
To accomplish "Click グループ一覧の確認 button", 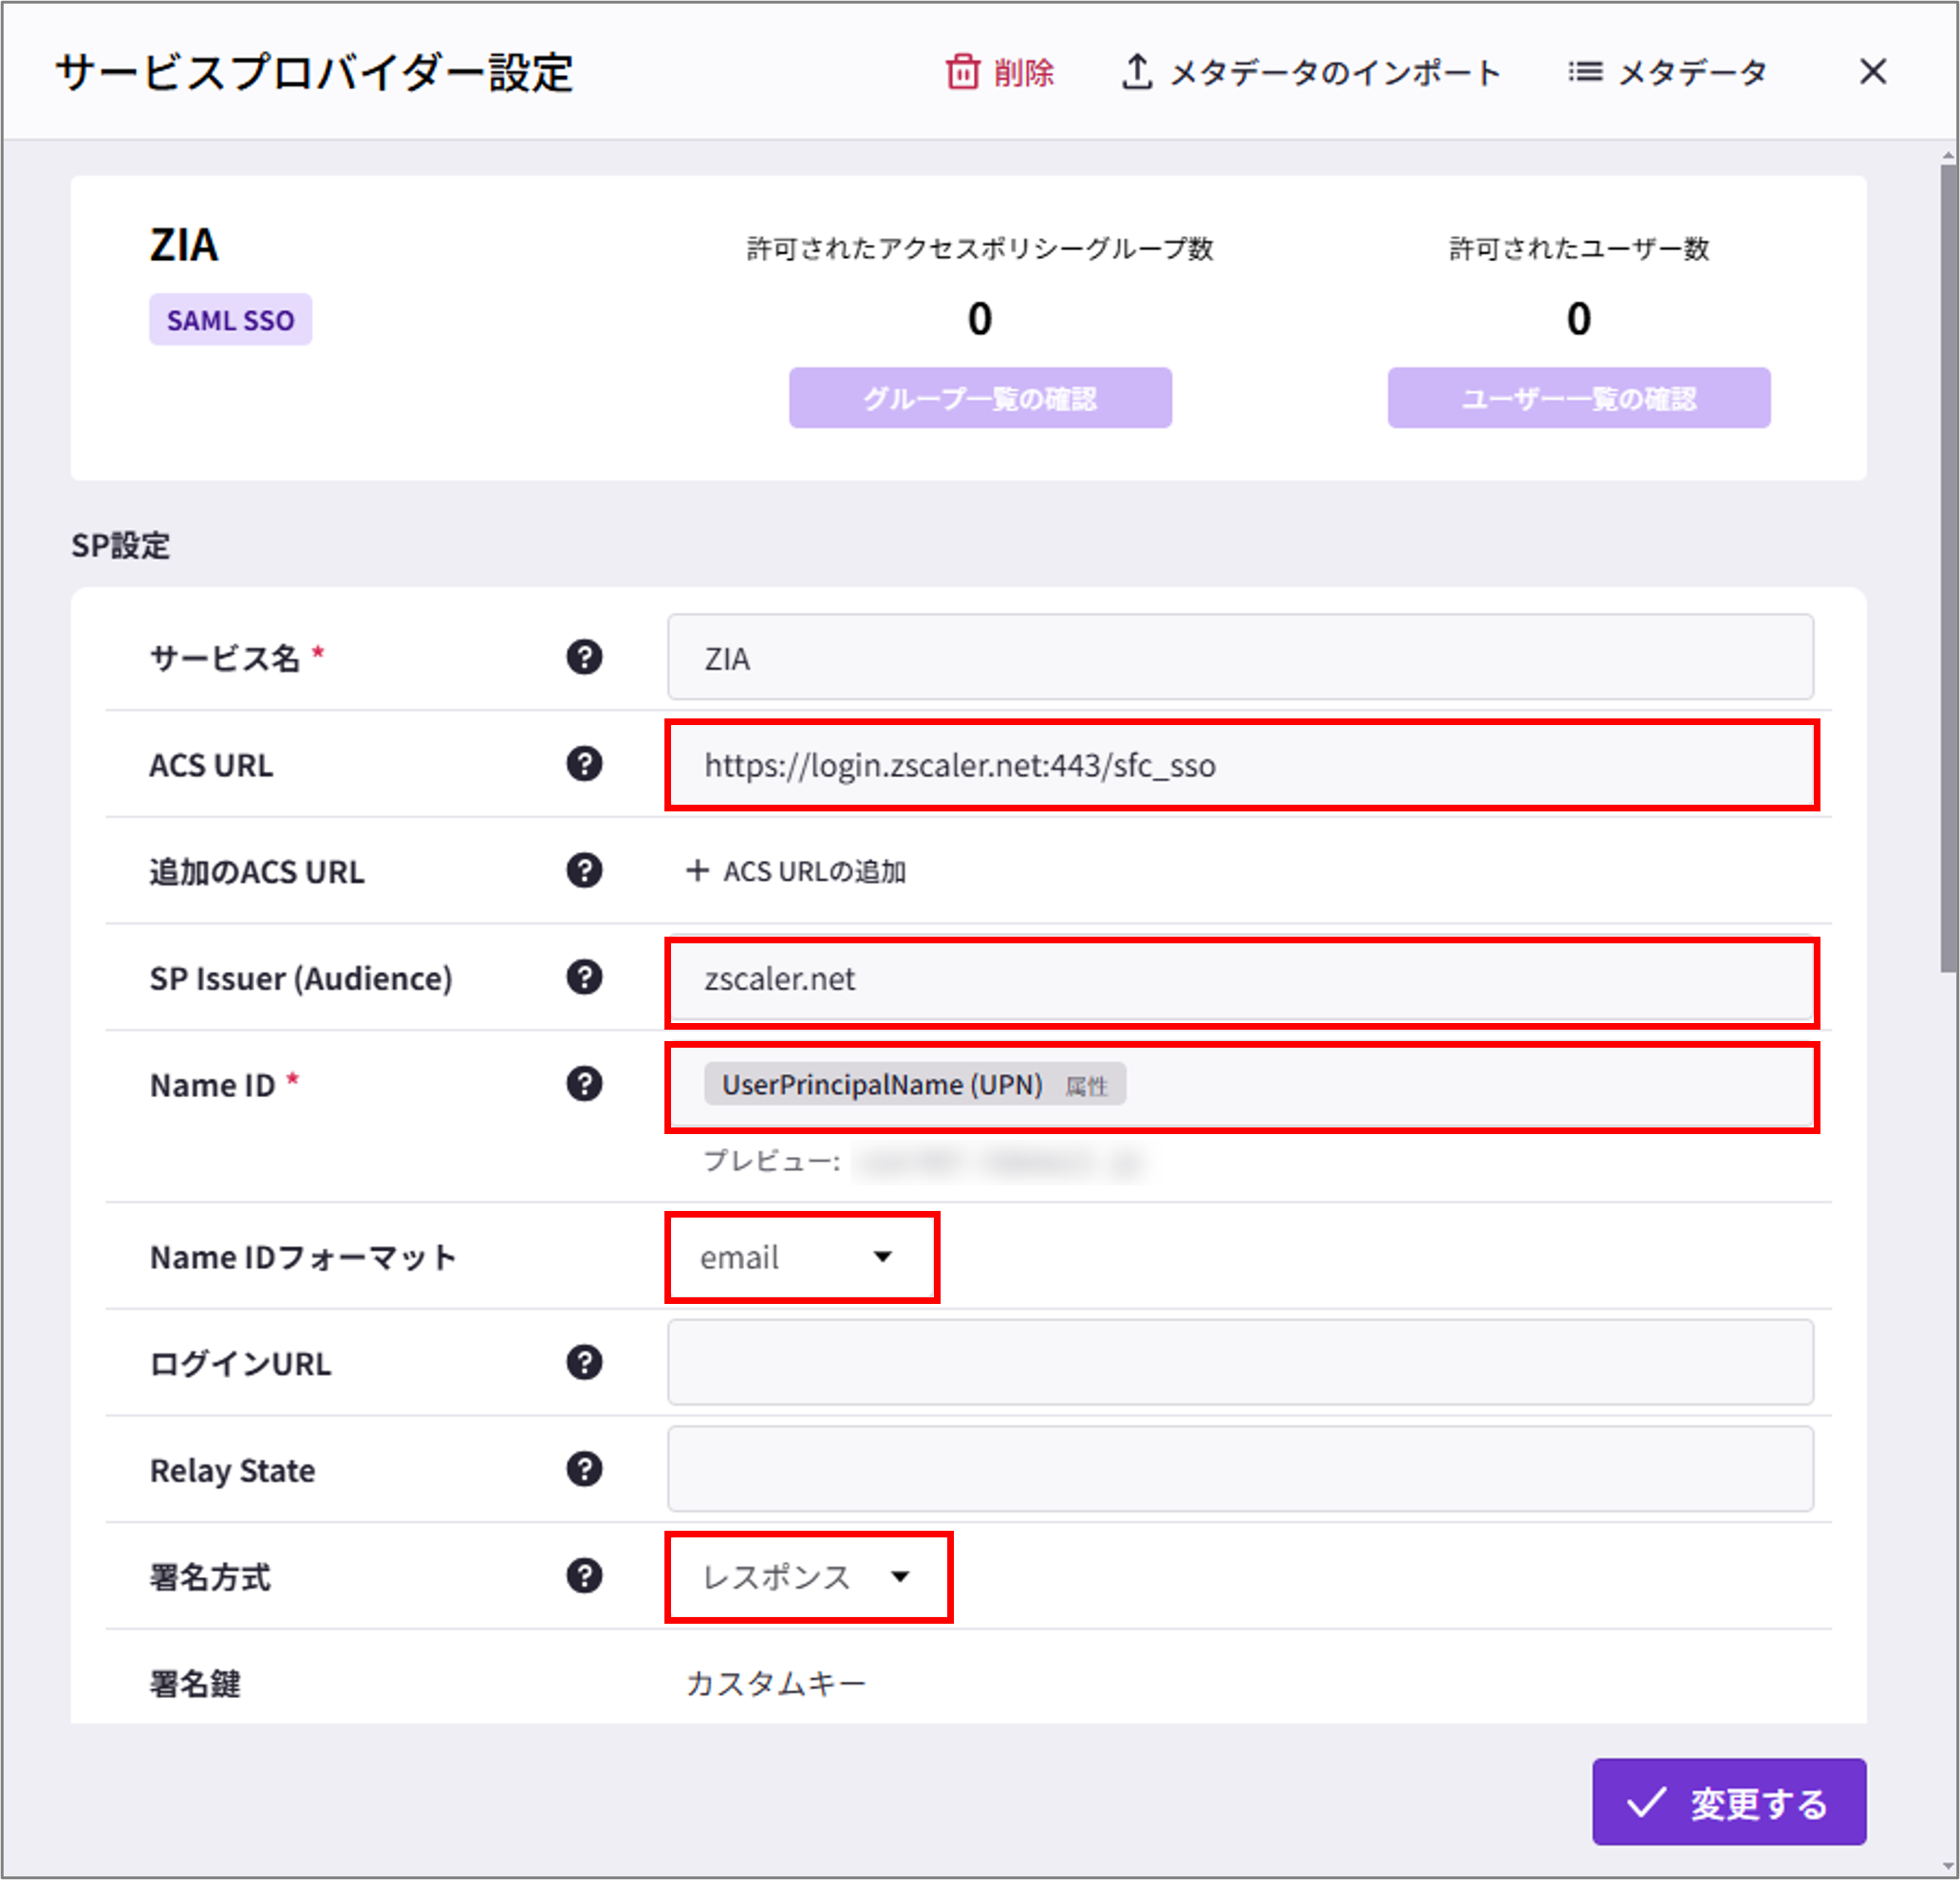I will (980, 398).
